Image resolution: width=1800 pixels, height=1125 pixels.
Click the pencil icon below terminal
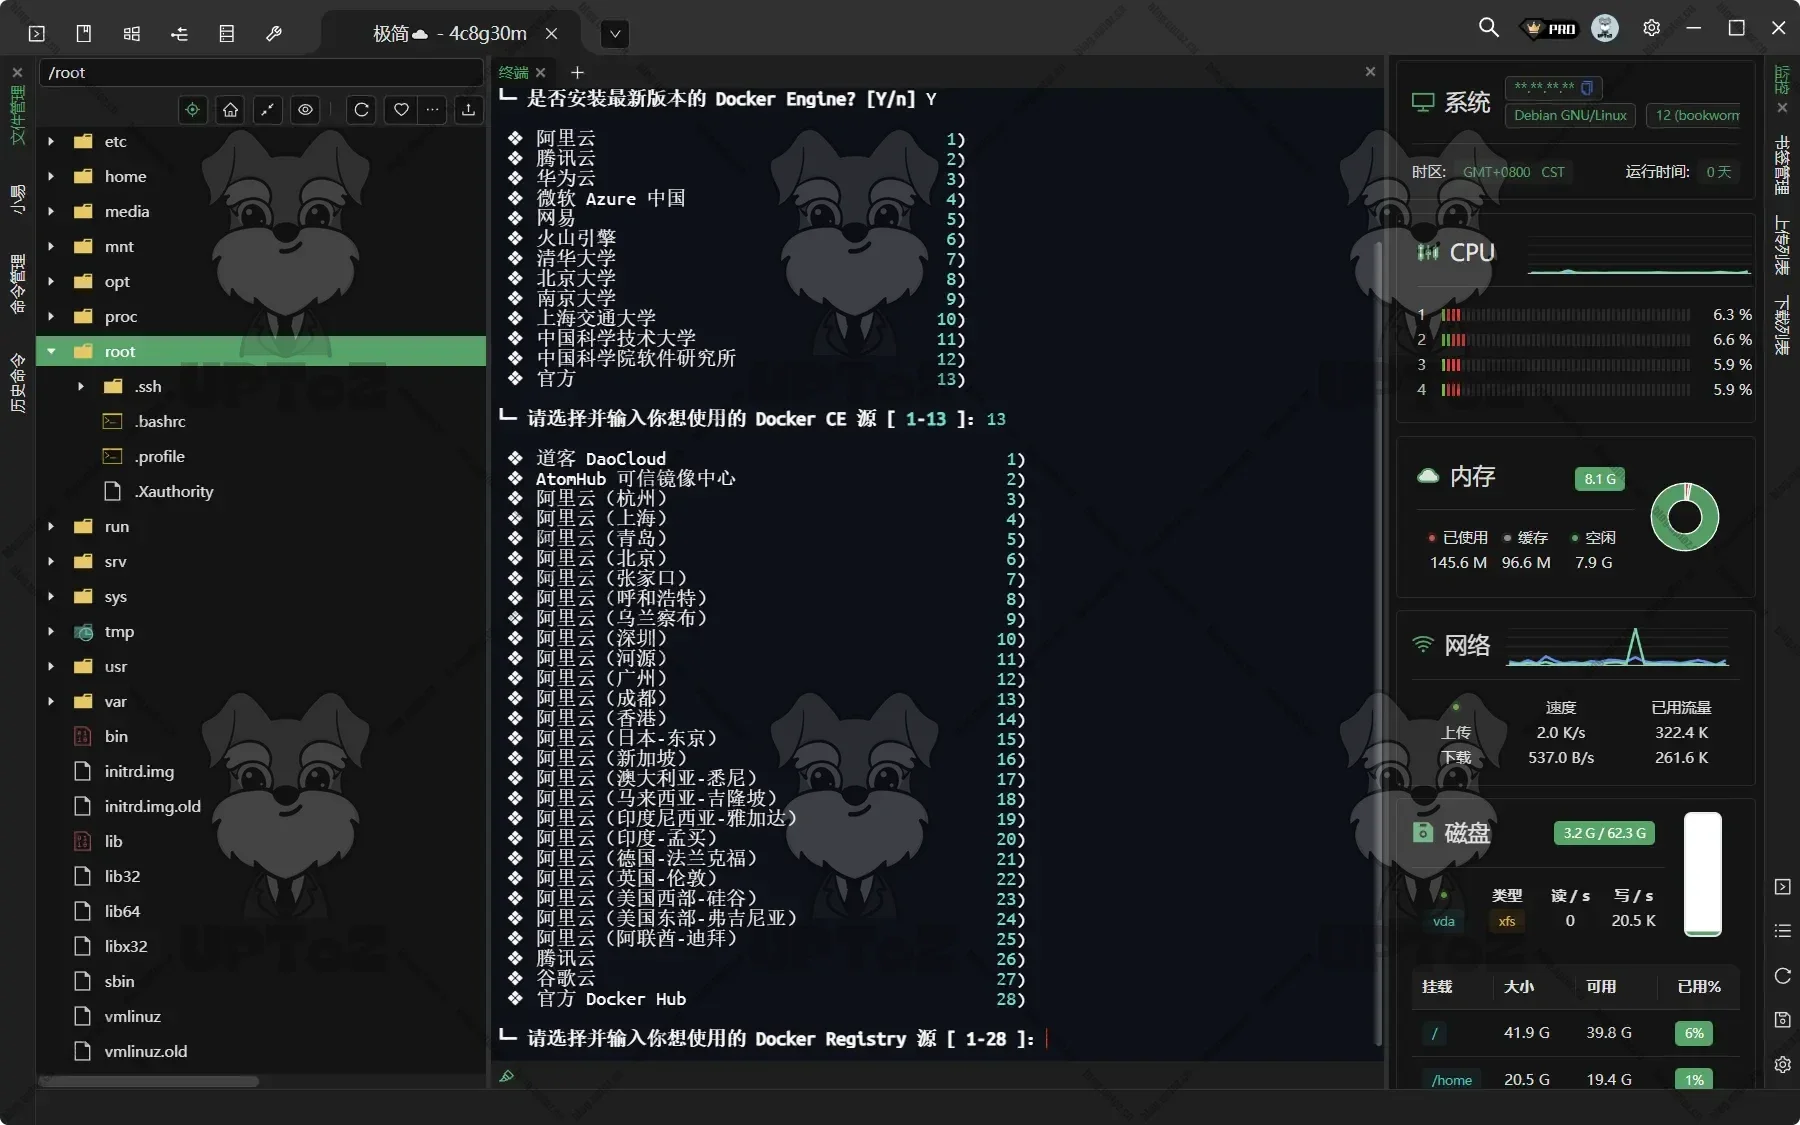click(507, 1076)
